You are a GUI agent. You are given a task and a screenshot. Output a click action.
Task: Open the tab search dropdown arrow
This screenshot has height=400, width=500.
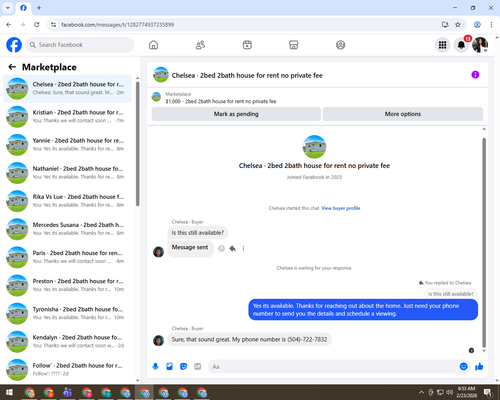pos(8,8)
